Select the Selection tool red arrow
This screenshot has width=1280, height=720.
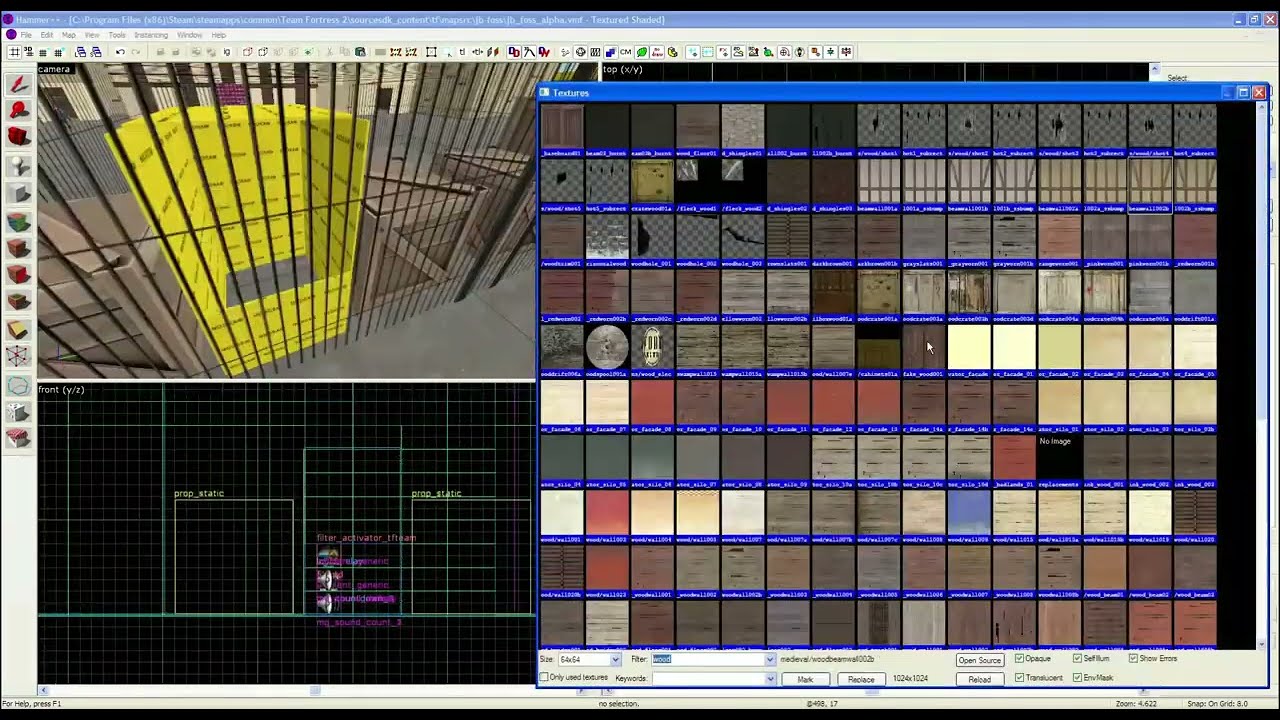click(x=17, y=85)
